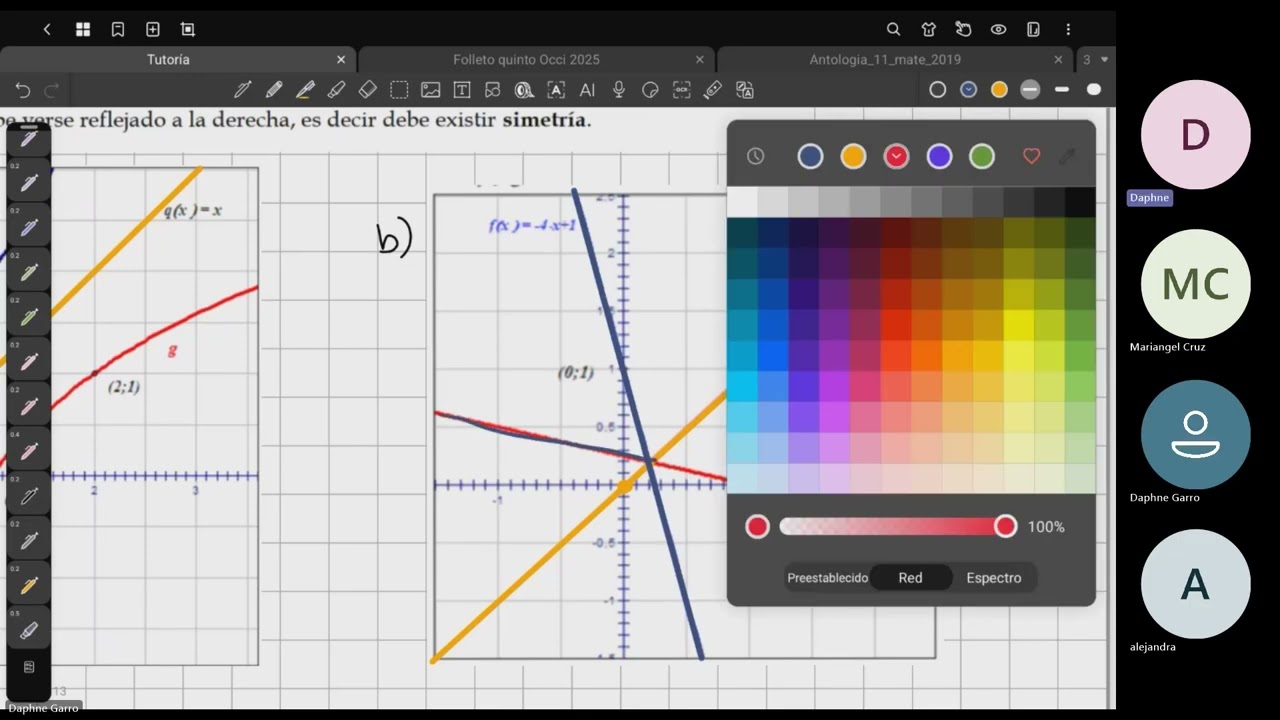Add a new page with plus icon
Image resolution: width=1280 pixels, height=720 pixels.
pos(153,30)
